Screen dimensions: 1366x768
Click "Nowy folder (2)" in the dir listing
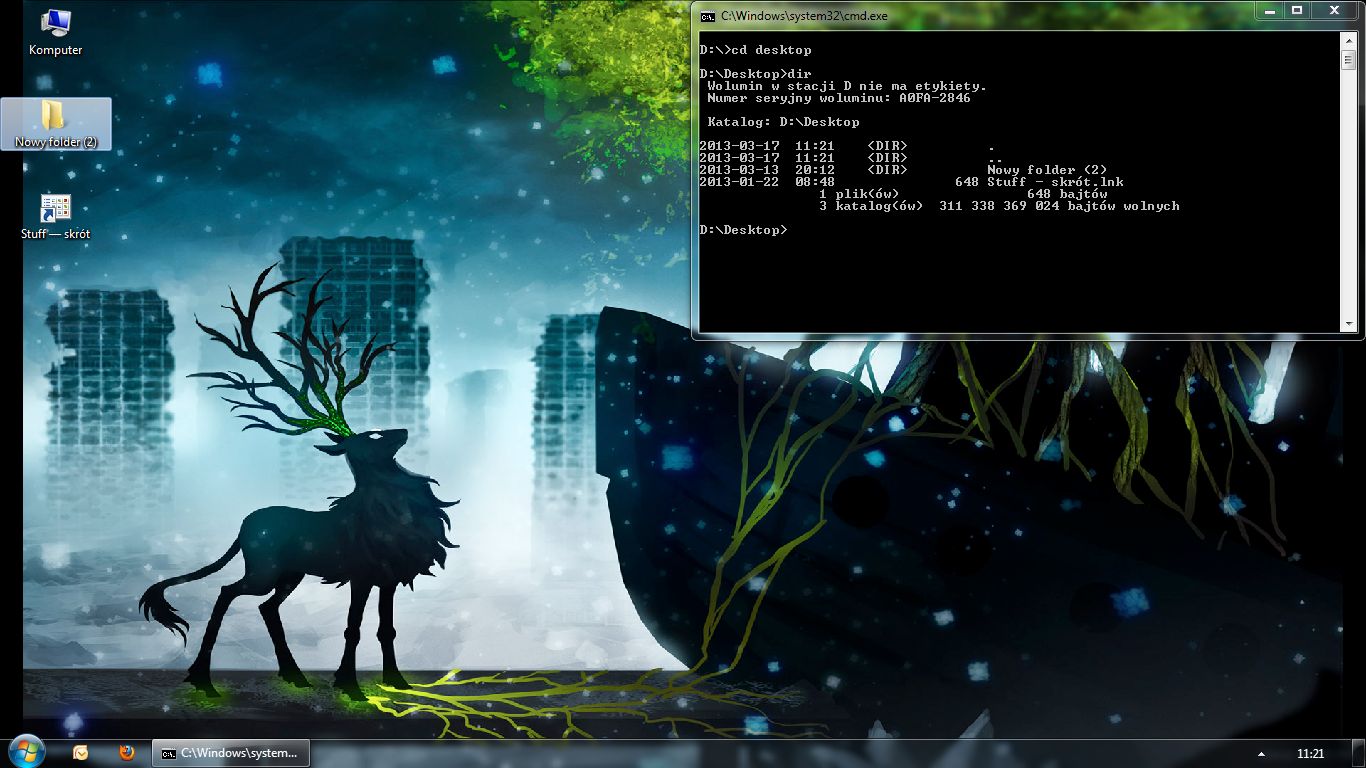[1047, 170]
